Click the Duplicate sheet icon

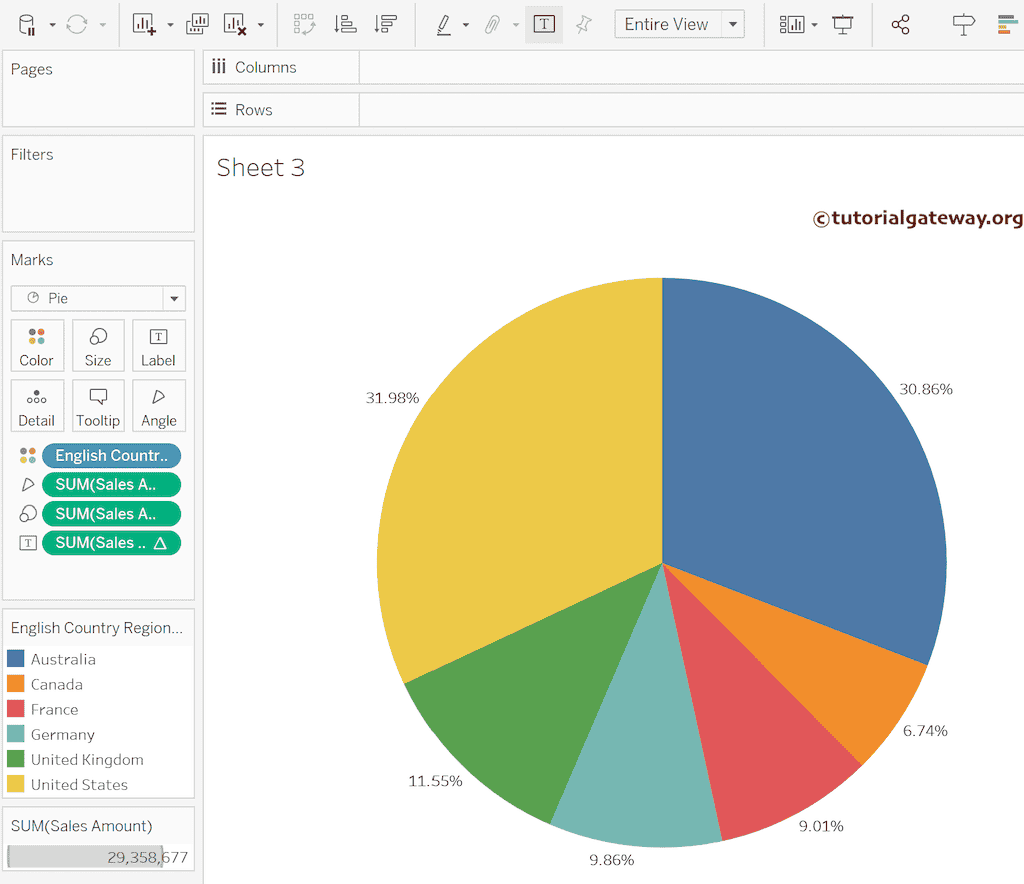coord(197,24)
